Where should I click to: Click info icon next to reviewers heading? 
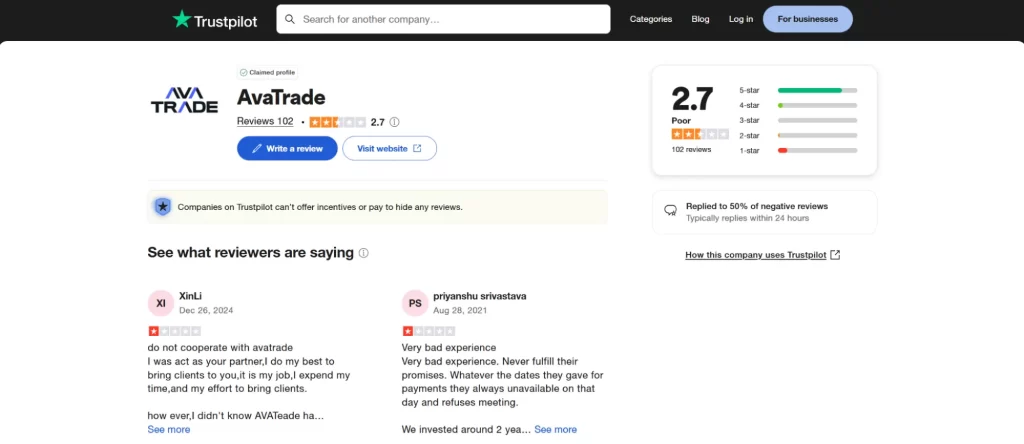click(x=364, y=253)
